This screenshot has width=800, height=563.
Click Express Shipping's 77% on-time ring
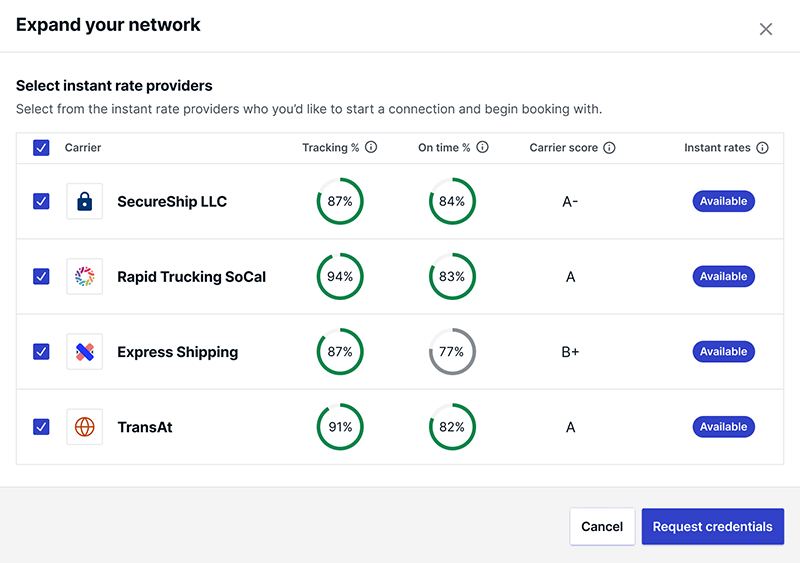tap(452, 352)
